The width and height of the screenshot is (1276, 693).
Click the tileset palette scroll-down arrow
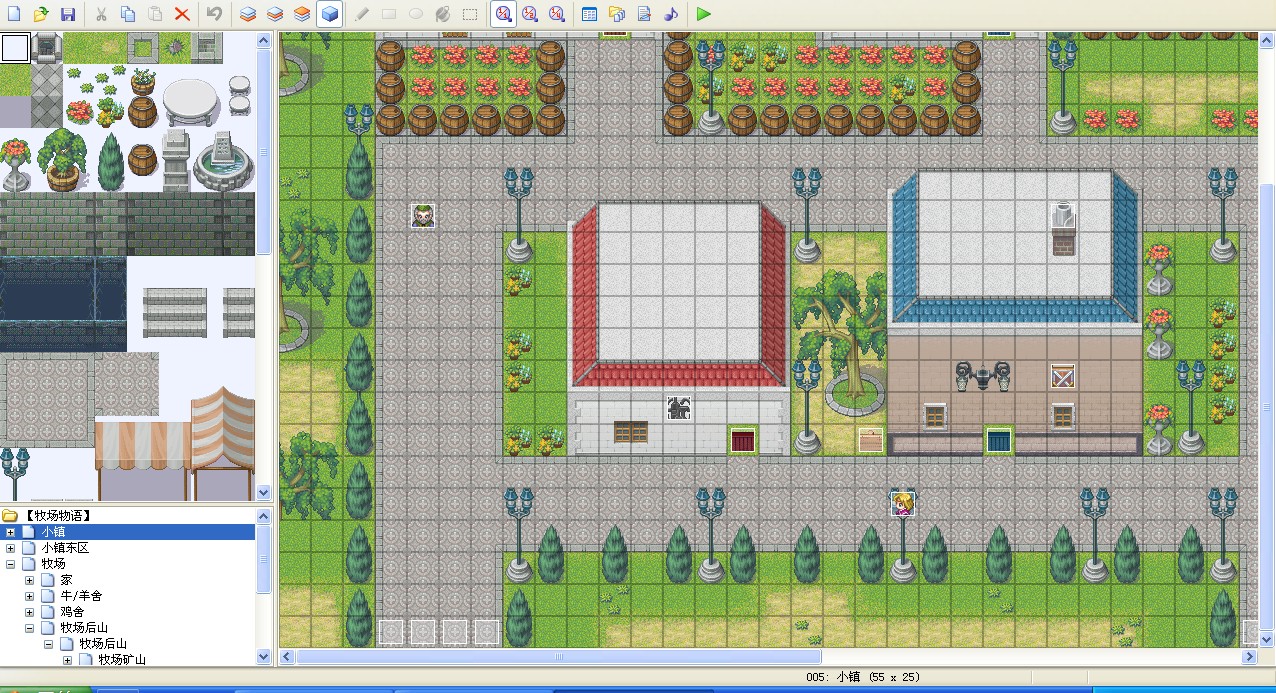pos(264,492)
